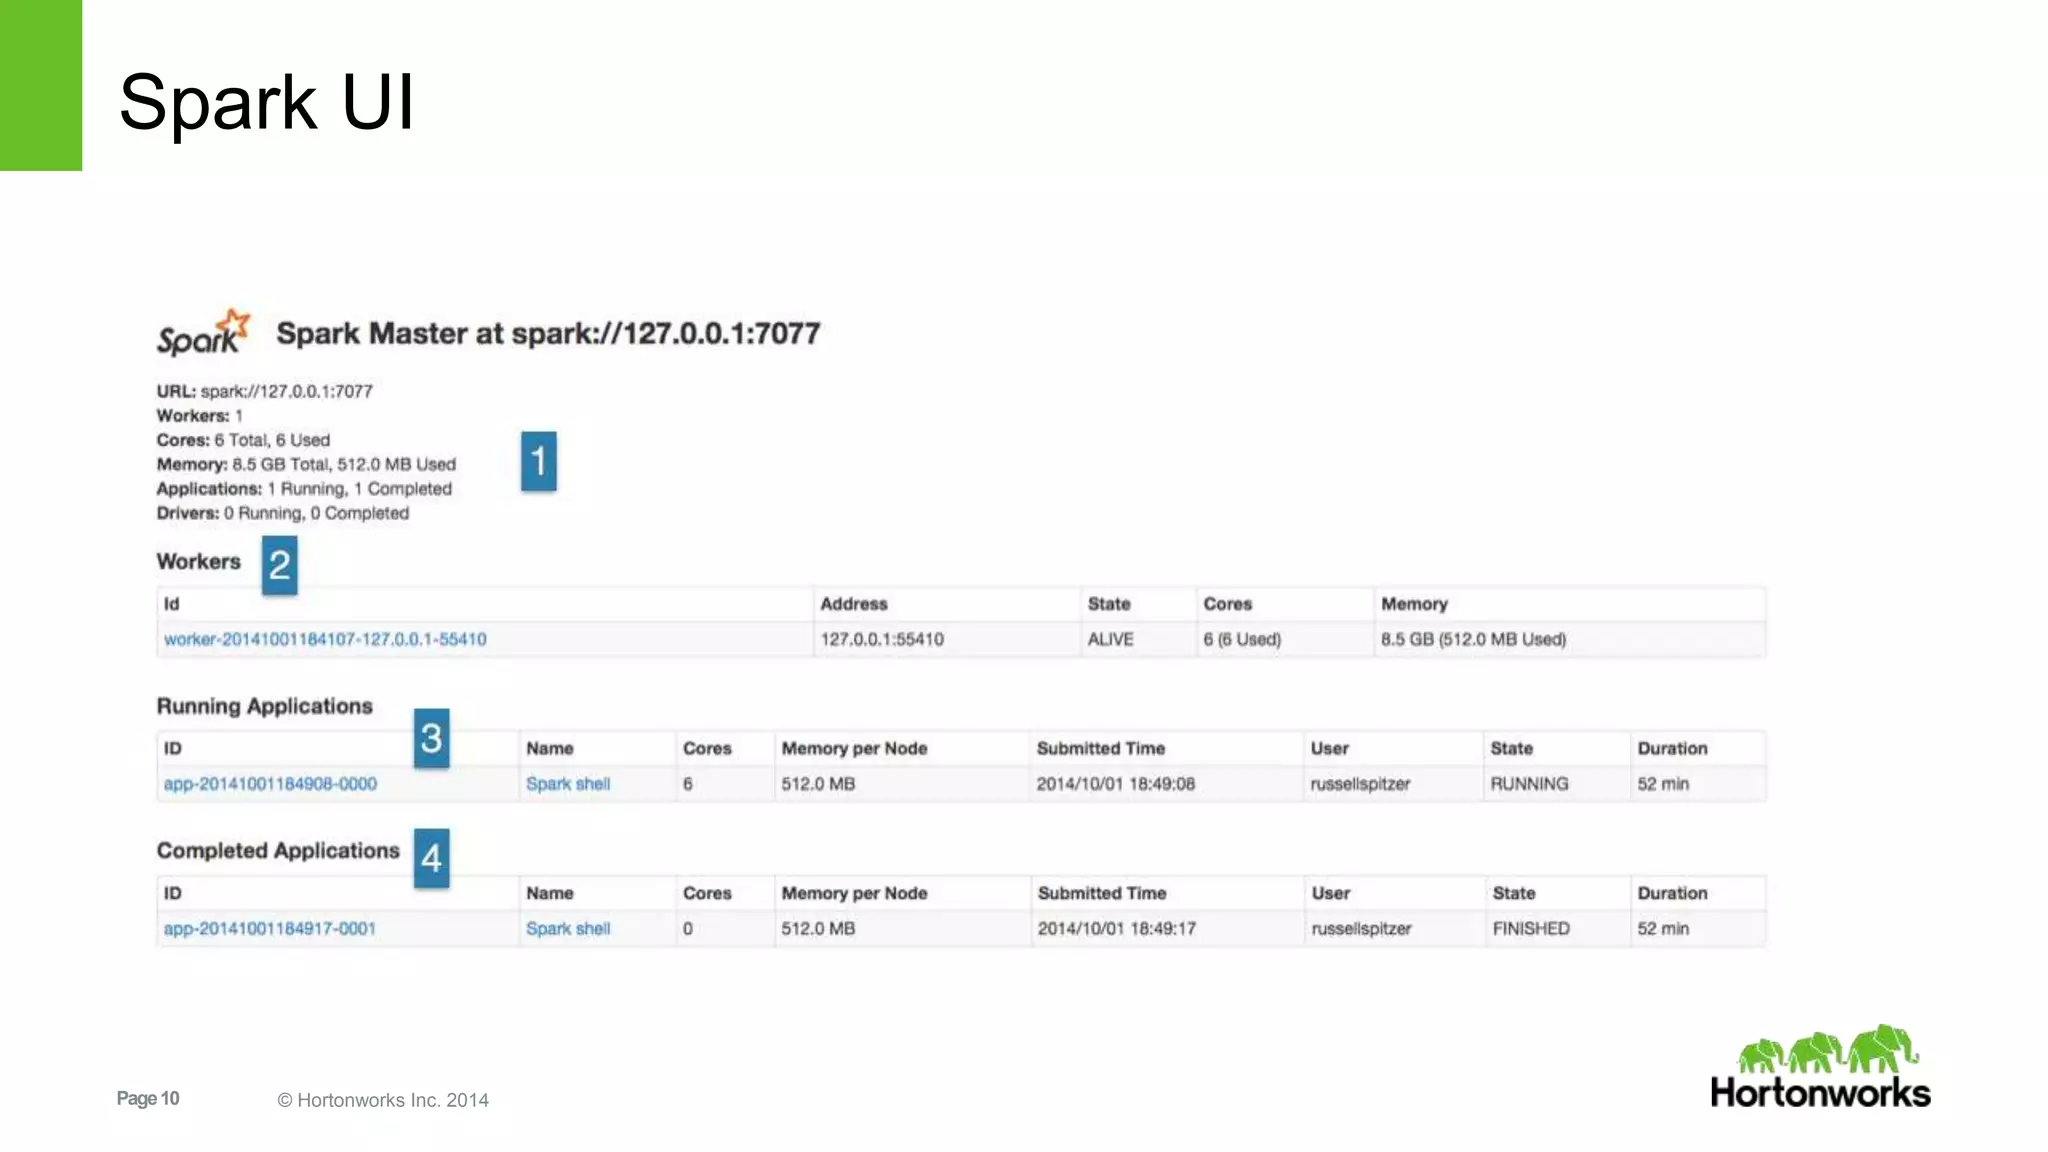
Task: Click Cores: 6 Total, 6 Used line
Action: [243, 440]
